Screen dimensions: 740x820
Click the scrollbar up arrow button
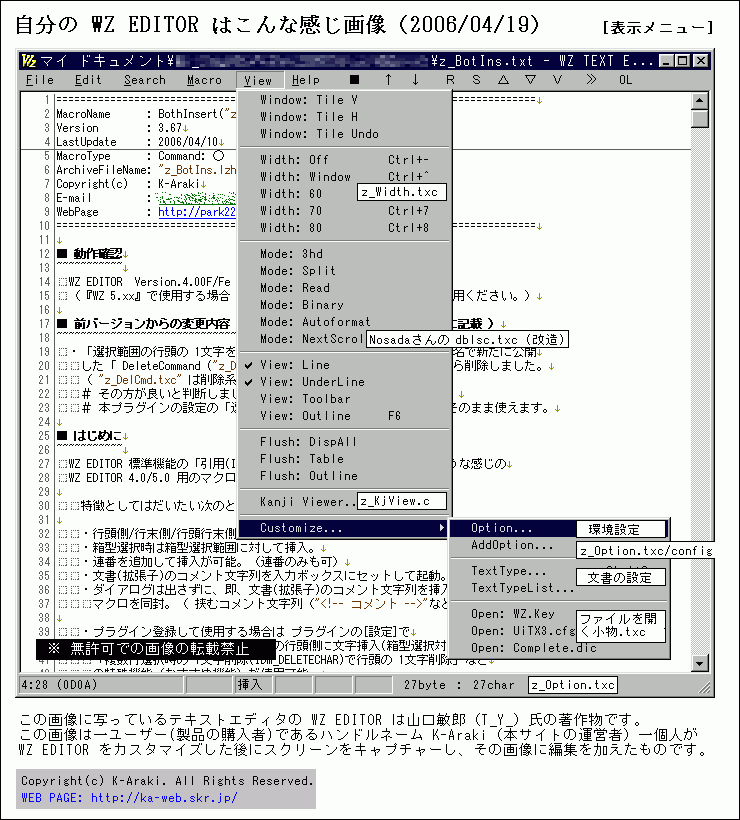[x=700, y=100]
